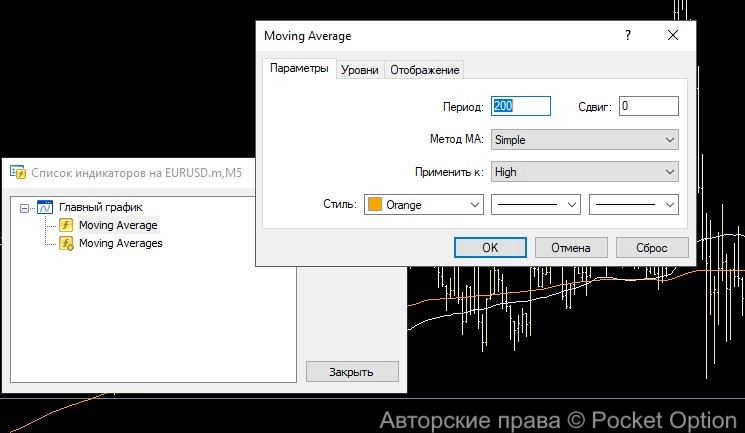Click the Закрыть button
Viewport: 745px width, 433px height.
pyautogui.click(x=351, y=372)
